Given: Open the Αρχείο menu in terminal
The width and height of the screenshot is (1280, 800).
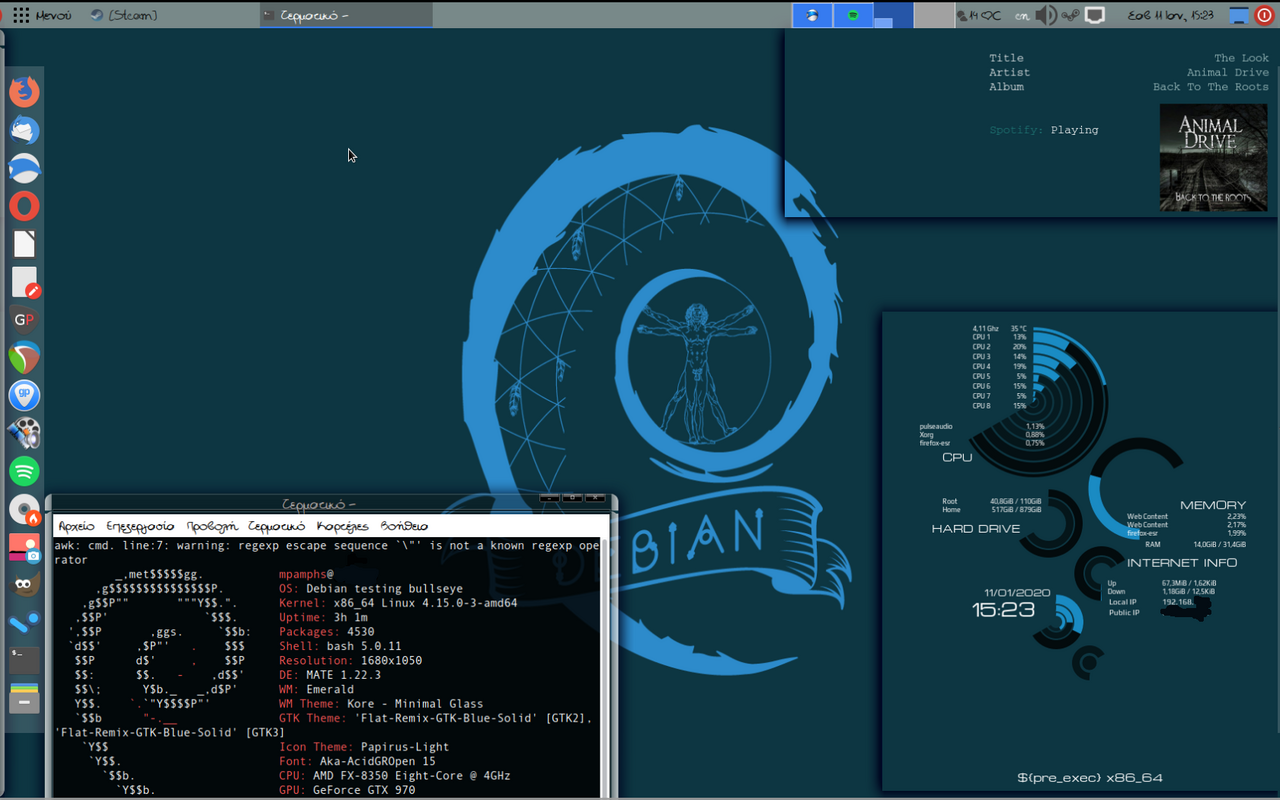Looking at the screenshot, I should point(76,526).
